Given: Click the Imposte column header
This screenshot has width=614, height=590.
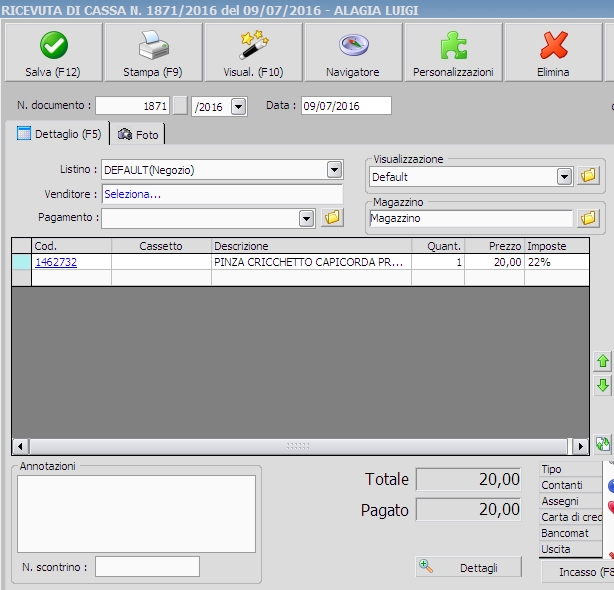Looking at the screenshot, I should click(x=557, y=246).
